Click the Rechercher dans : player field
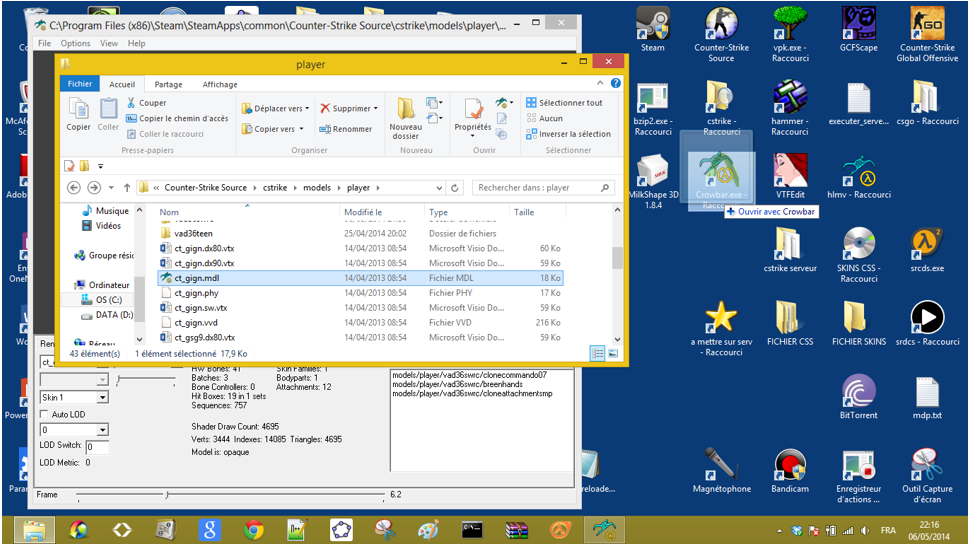The height and width of the screenshot is (546, 969). [544, 188]
